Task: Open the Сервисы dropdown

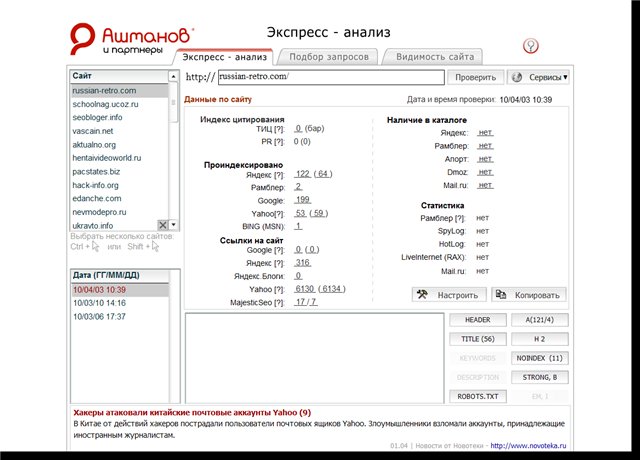Action: click(538, 77)
